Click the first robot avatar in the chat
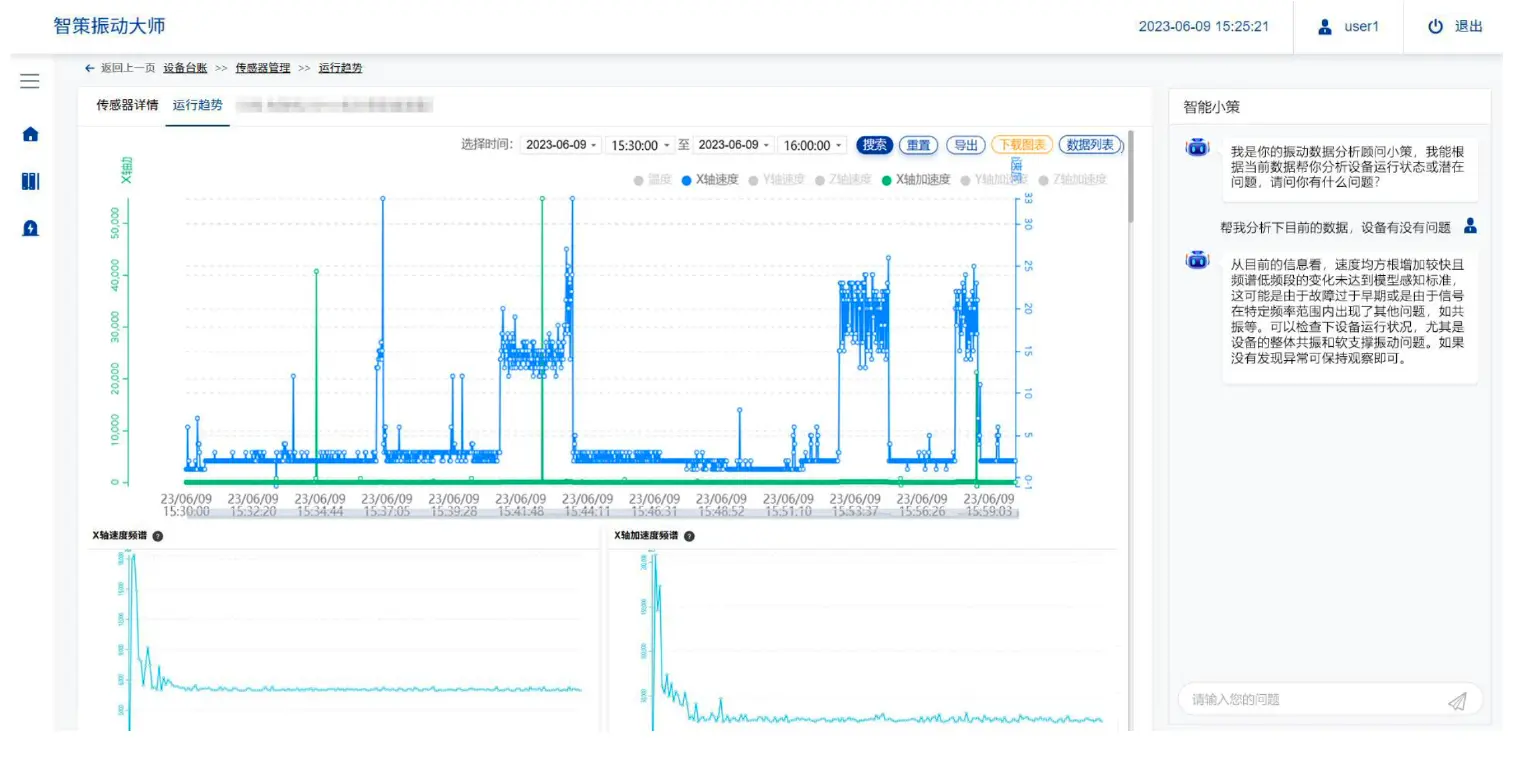 tap(1197, 148)
